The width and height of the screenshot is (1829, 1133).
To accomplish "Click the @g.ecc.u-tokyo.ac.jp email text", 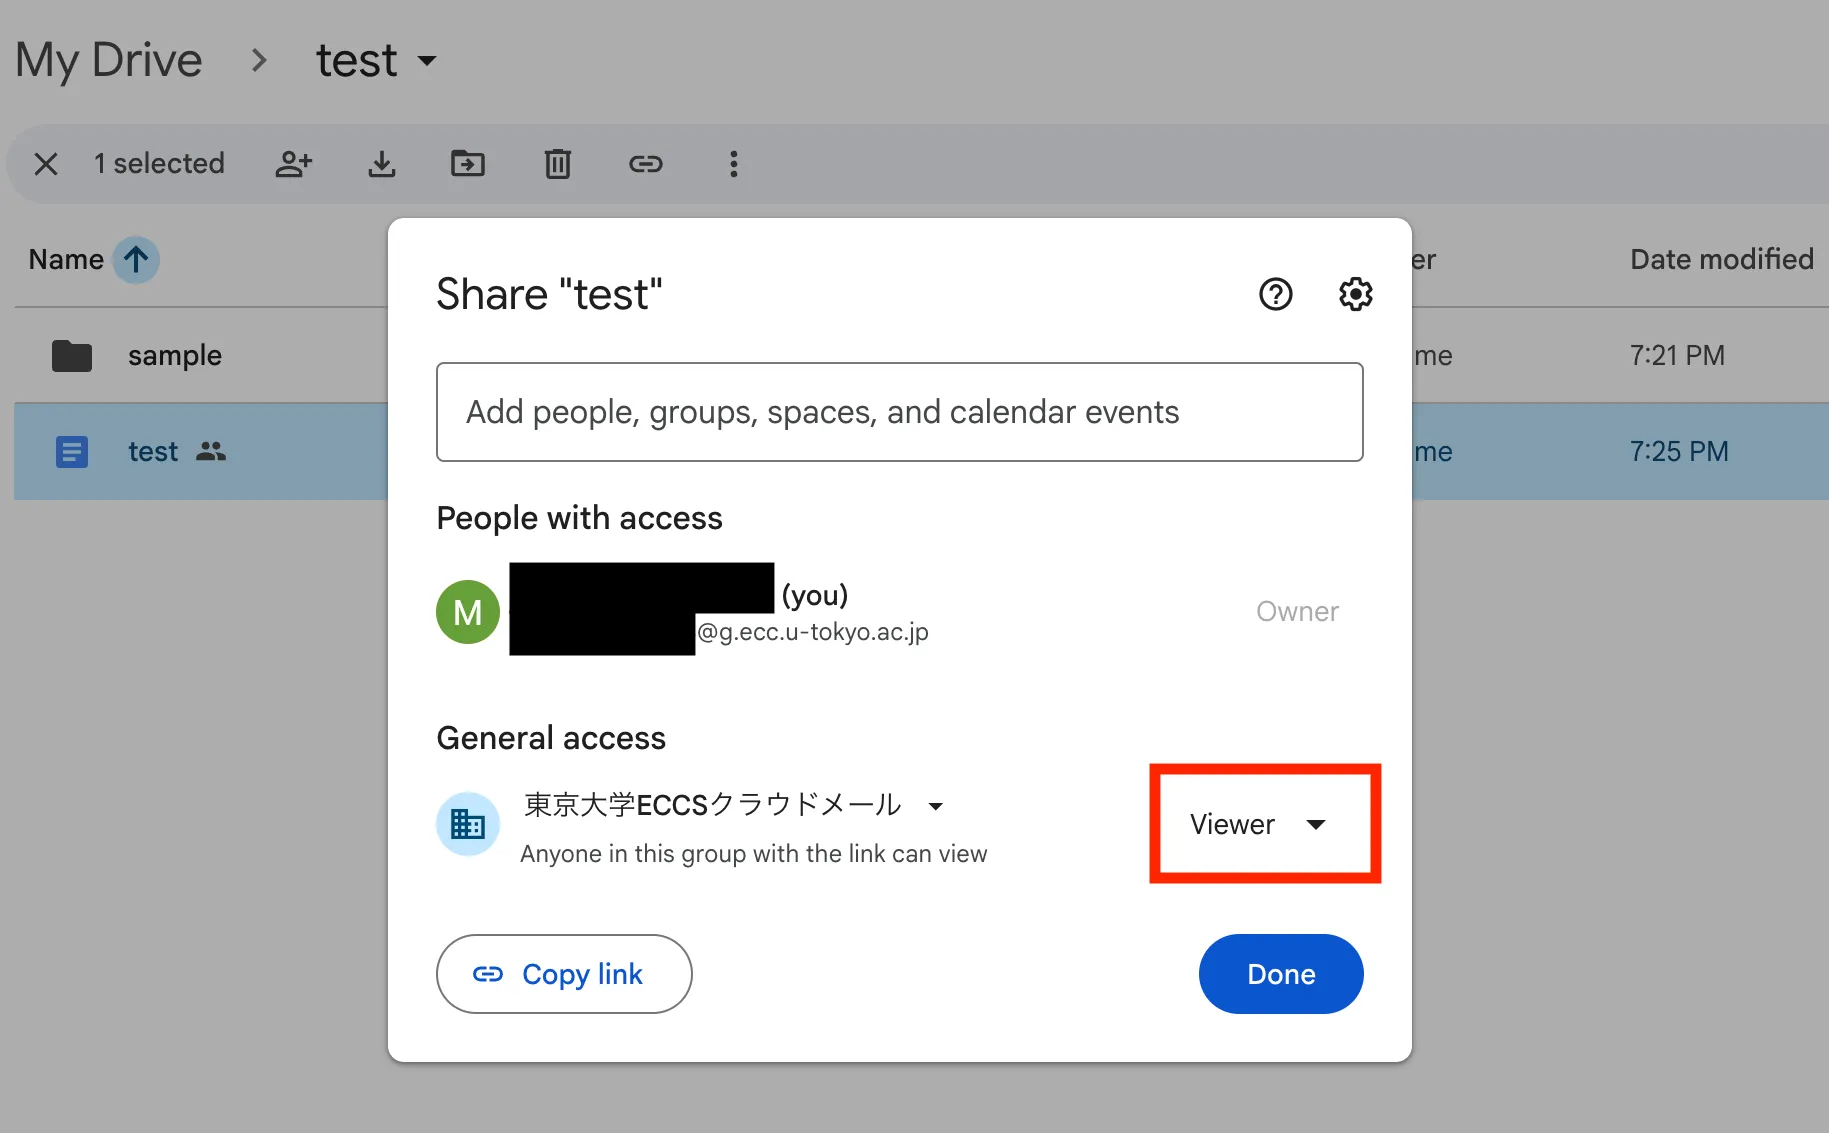I will click(813, 632).
